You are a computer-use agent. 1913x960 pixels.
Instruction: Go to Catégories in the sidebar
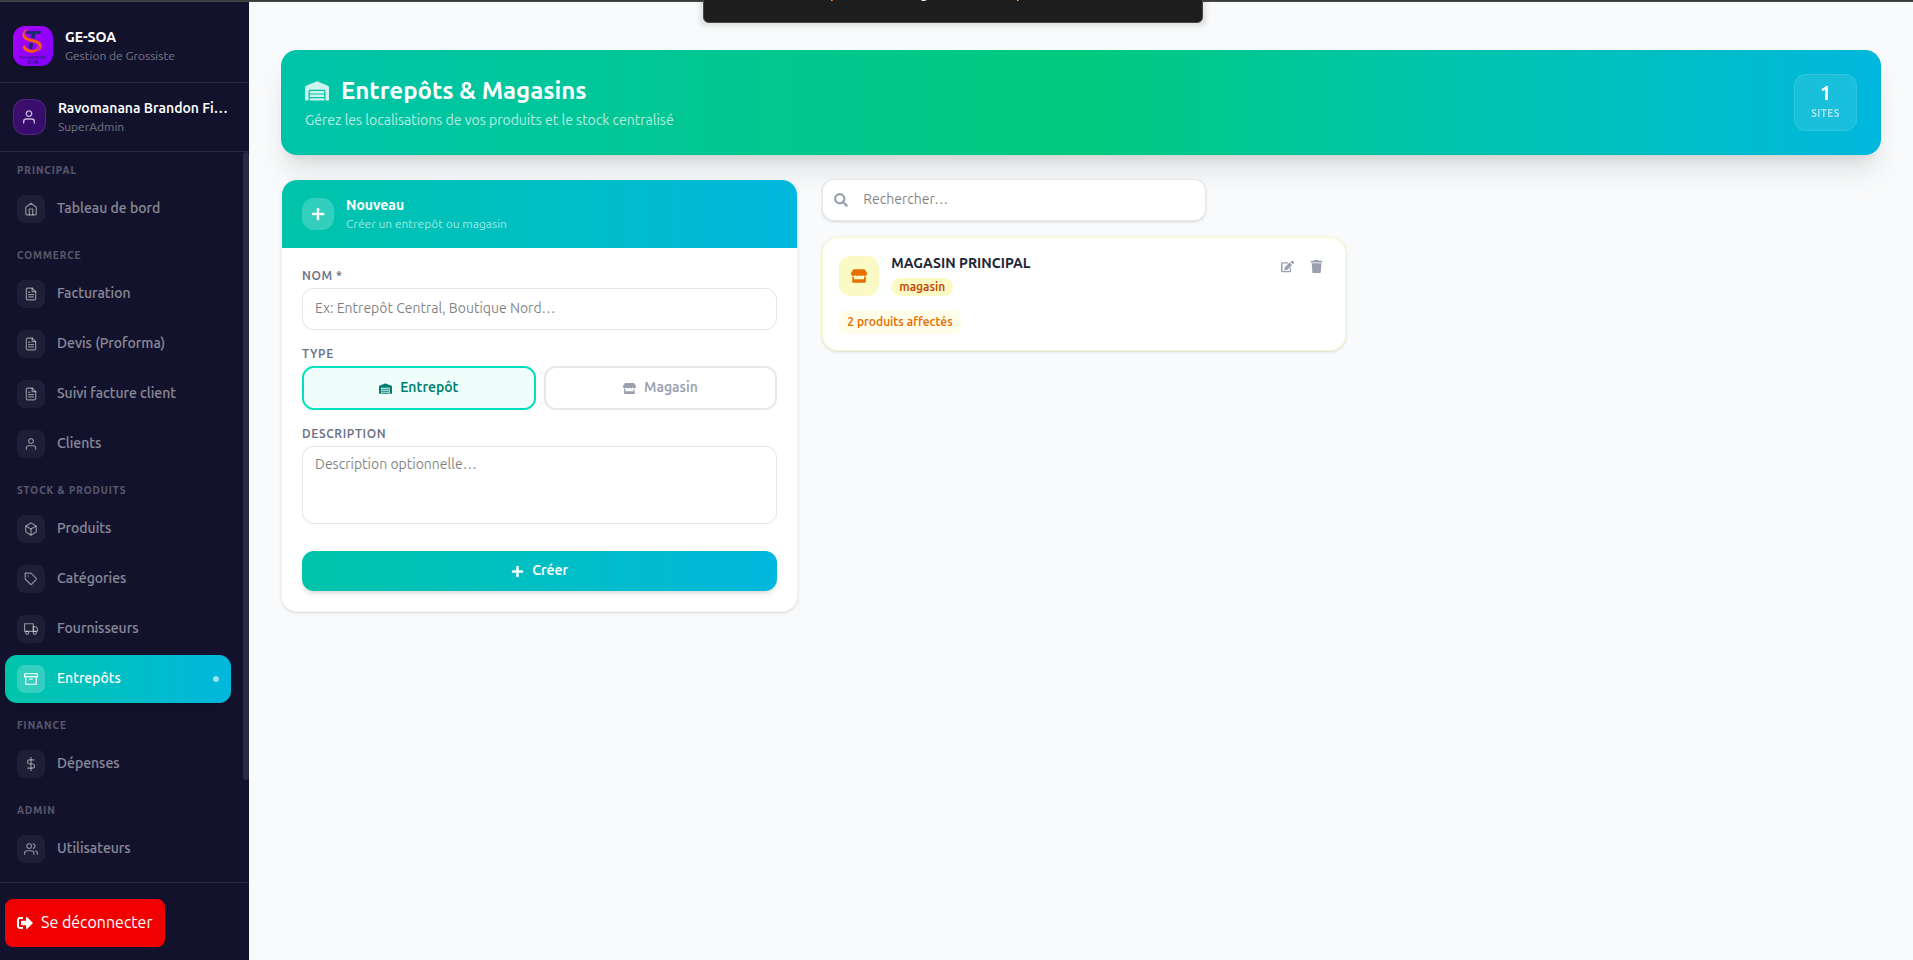pos(118,579)
